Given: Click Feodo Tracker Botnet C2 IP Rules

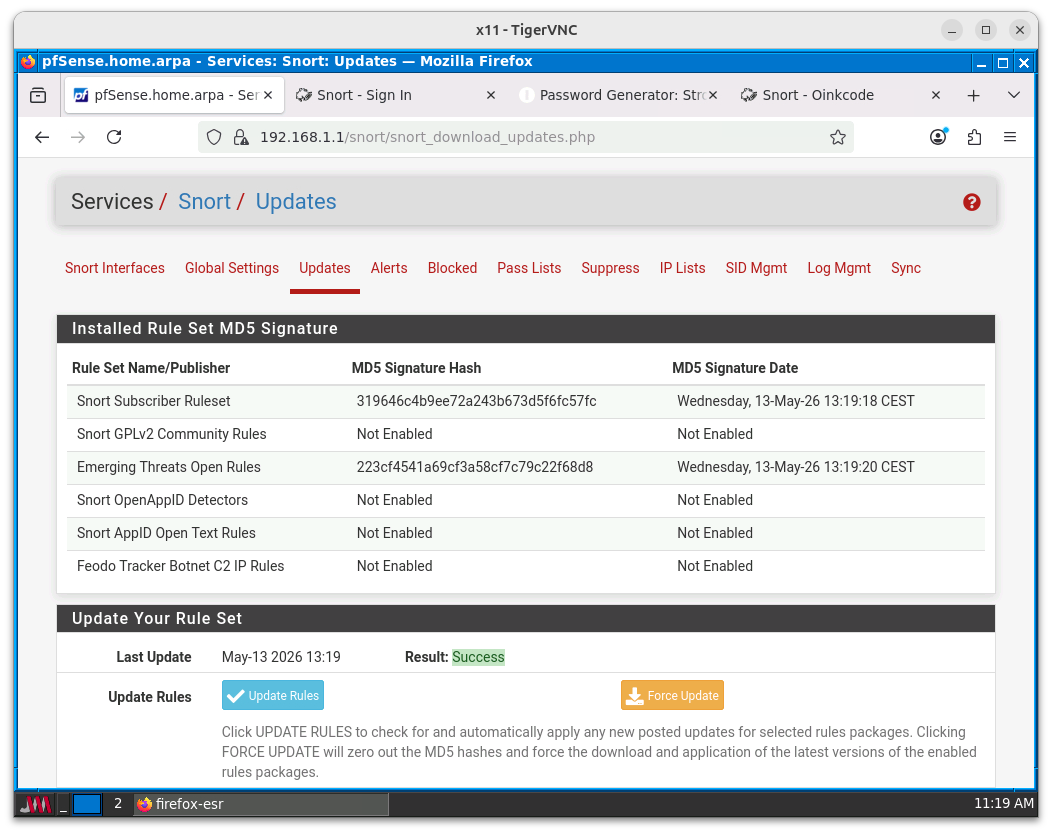Looking at the screenshot, I should (x=180, y=566).
